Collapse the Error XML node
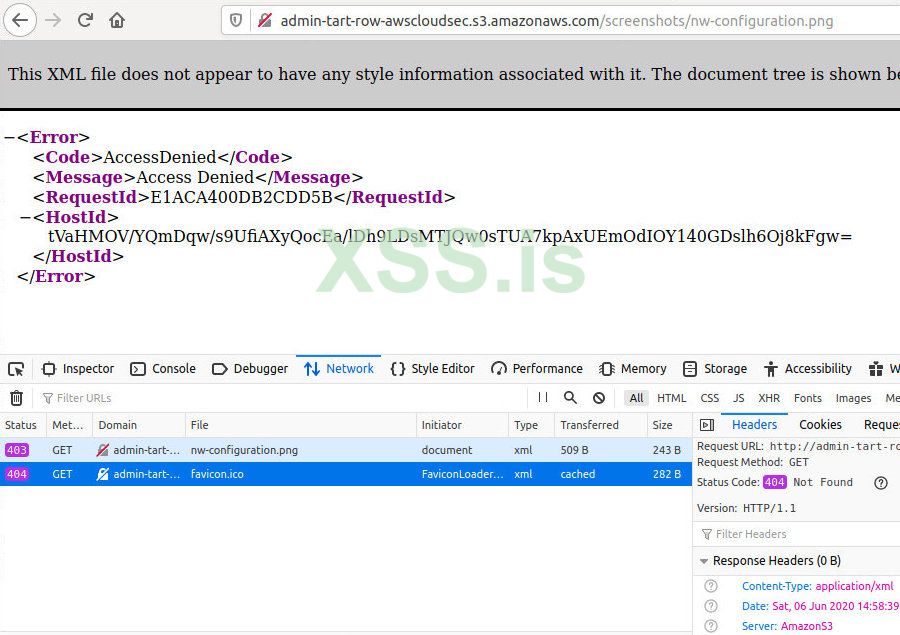Viewport: 900px width, 635px height. [x=9, y=137]
